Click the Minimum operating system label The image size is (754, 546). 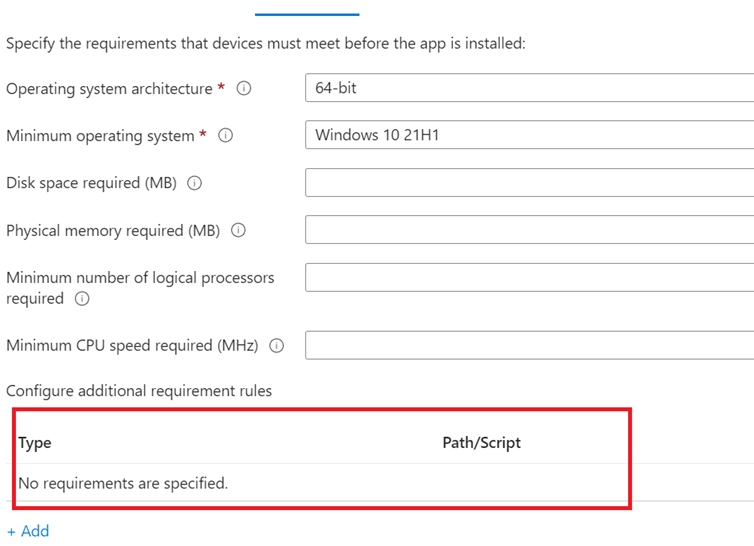100,136
